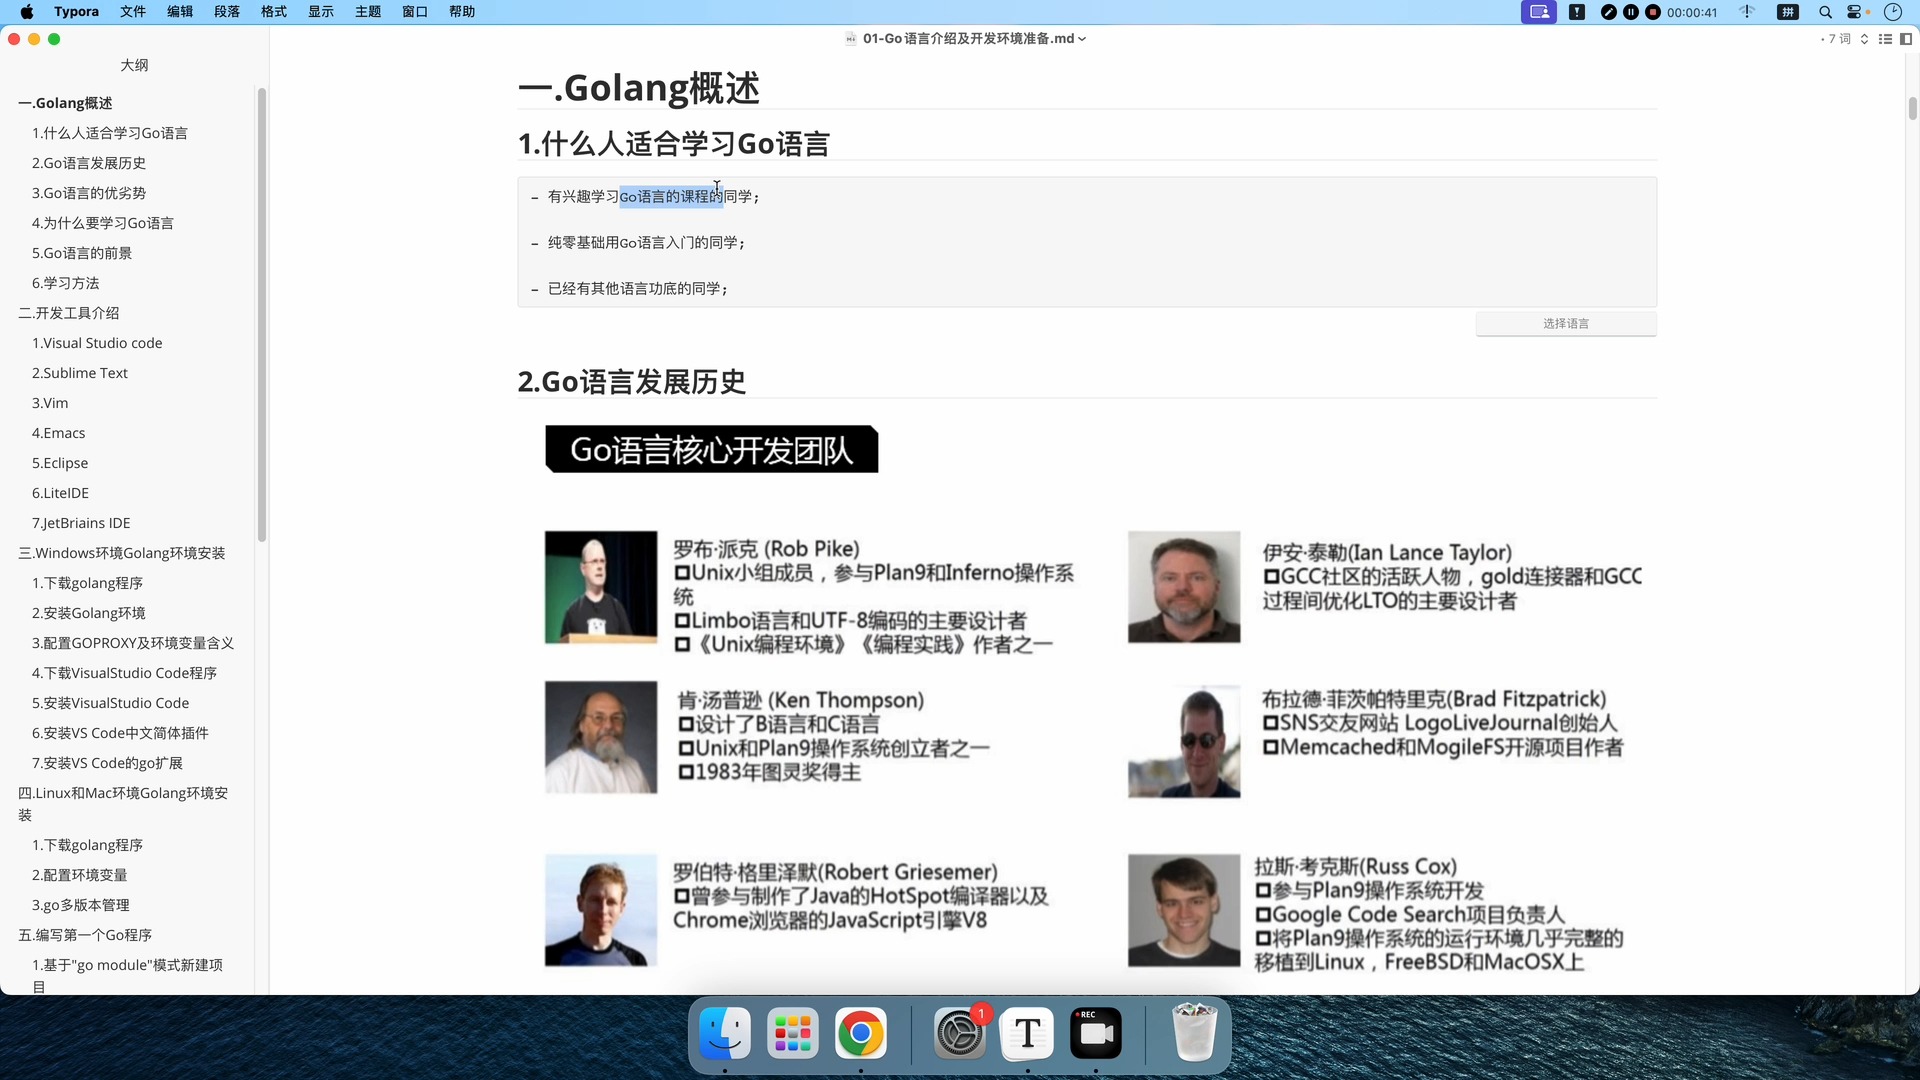Jump to 6.LiteIDE outline entry
This screenshot has width=1920, height=1080.
point(60,493)
